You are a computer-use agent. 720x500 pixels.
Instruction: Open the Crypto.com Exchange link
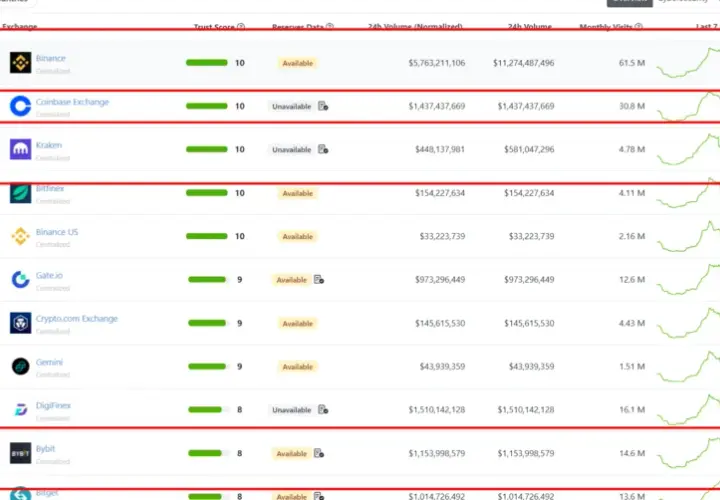click(77, 319)
